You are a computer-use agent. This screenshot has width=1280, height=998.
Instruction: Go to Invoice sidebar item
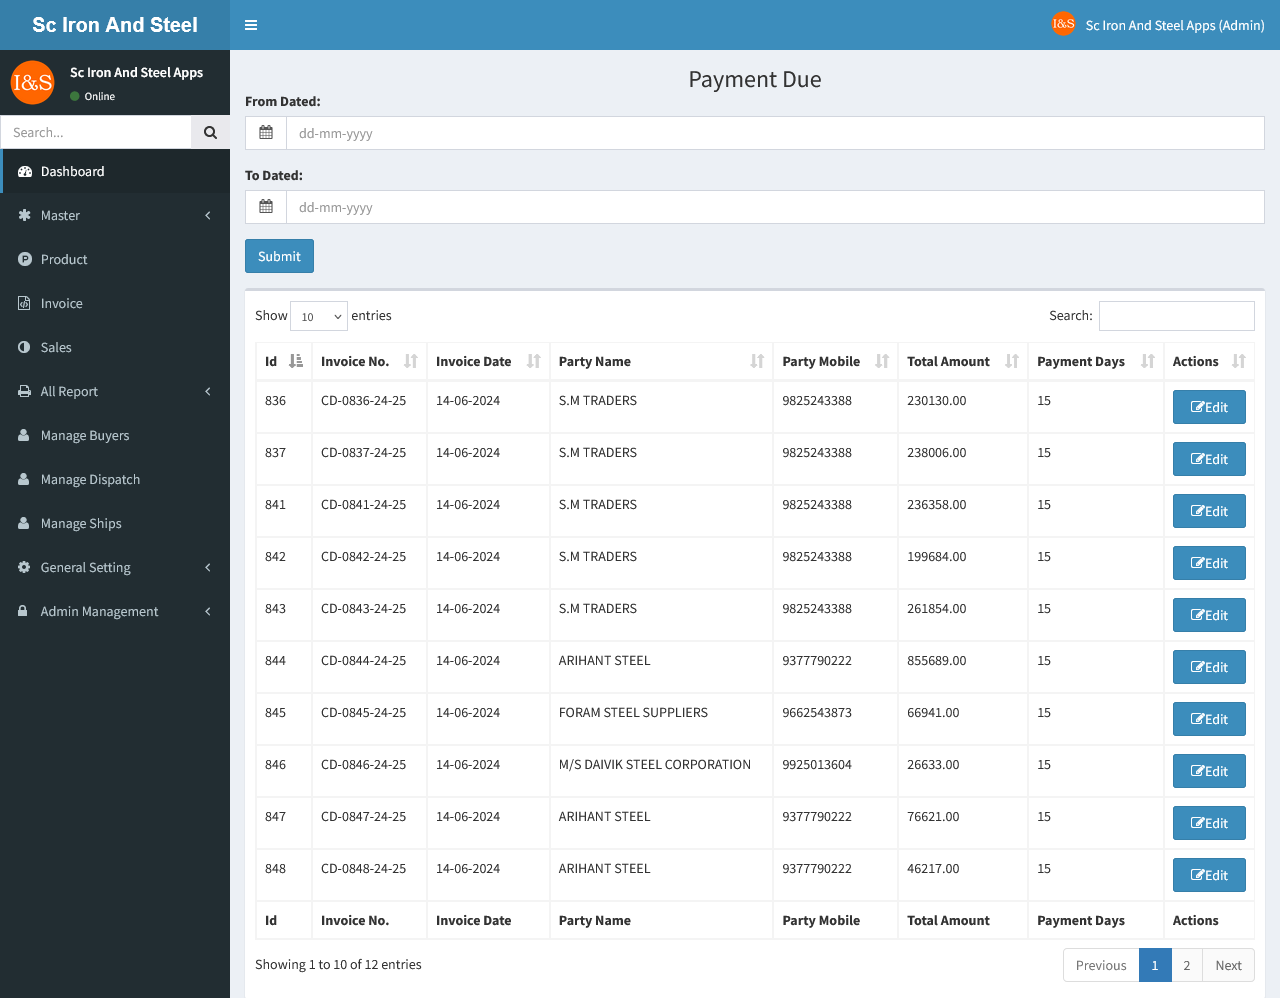click(62, 303)
